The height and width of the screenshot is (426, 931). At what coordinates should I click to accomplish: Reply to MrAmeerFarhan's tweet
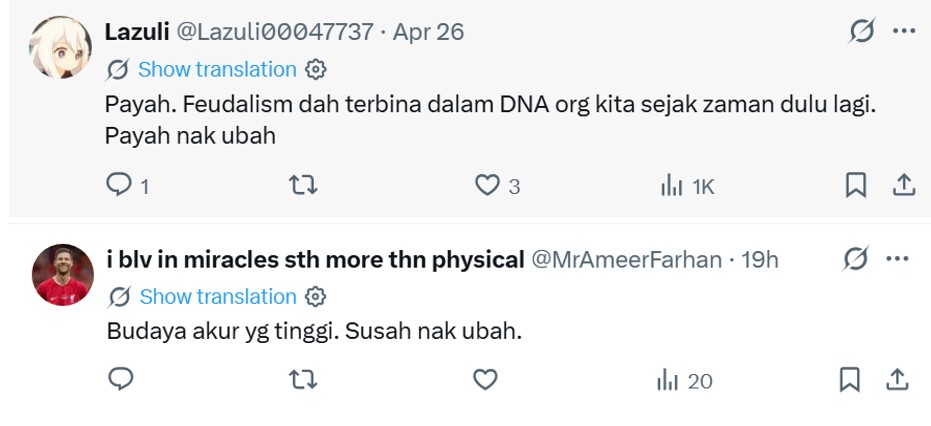[121, 380]
